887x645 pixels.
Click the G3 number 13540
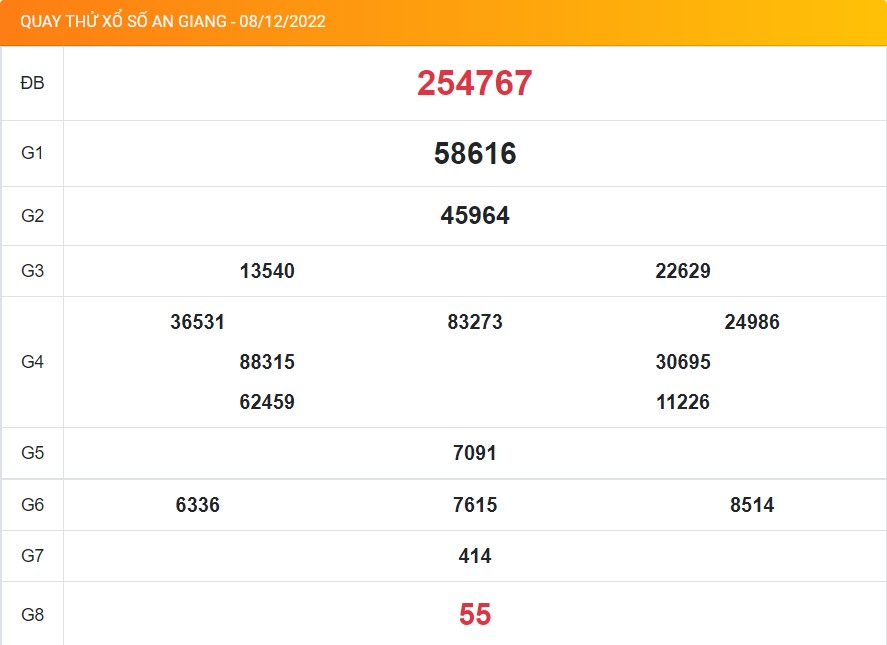point(267,271)
